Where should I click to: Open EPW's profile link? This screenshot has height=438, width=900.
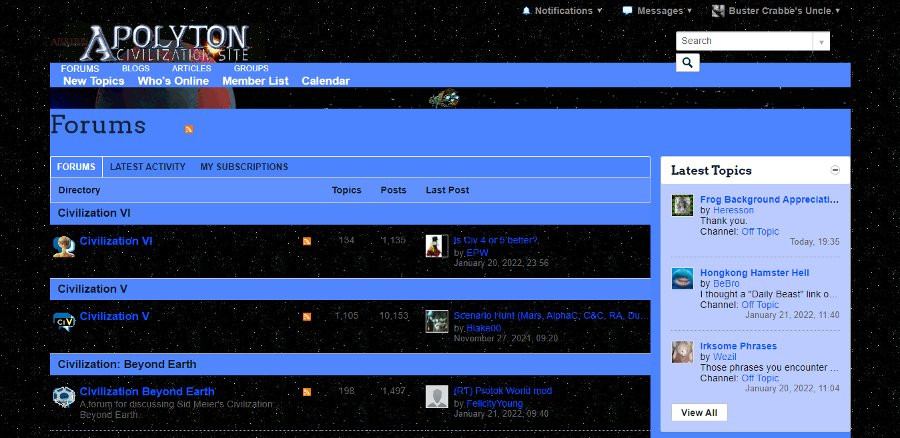[x=477, y=252]
